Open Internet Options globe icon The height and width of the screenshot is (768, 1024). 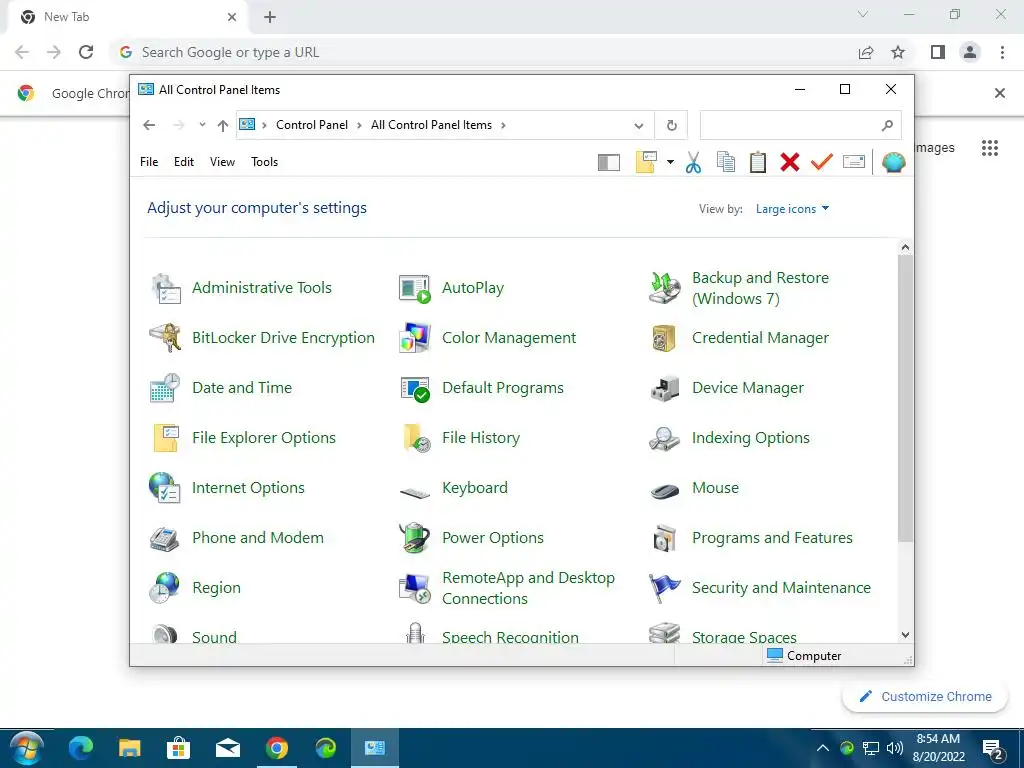point(165,488)
